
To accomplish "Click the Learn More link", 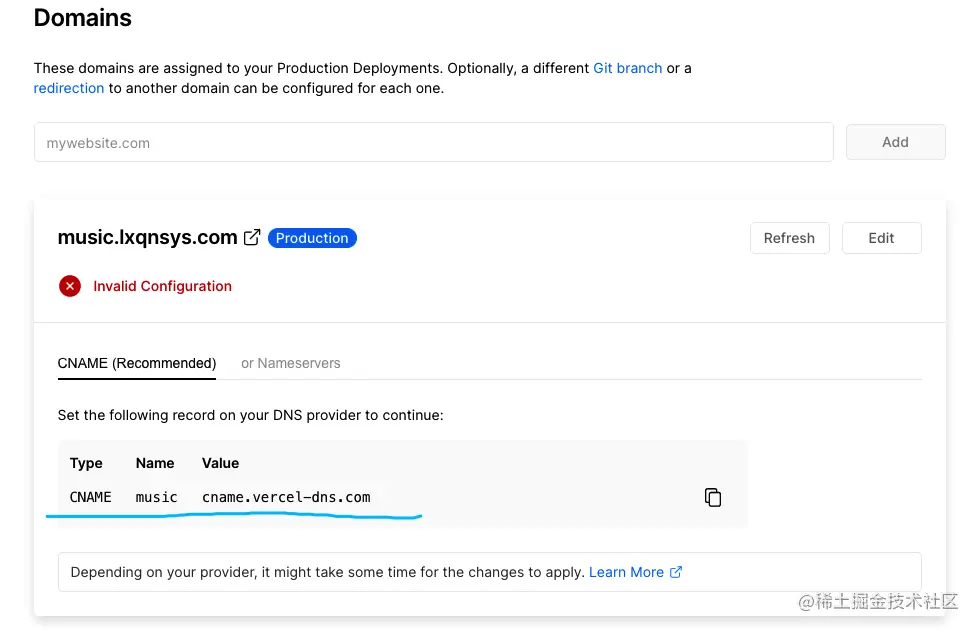I will click(x=626, y=572).
